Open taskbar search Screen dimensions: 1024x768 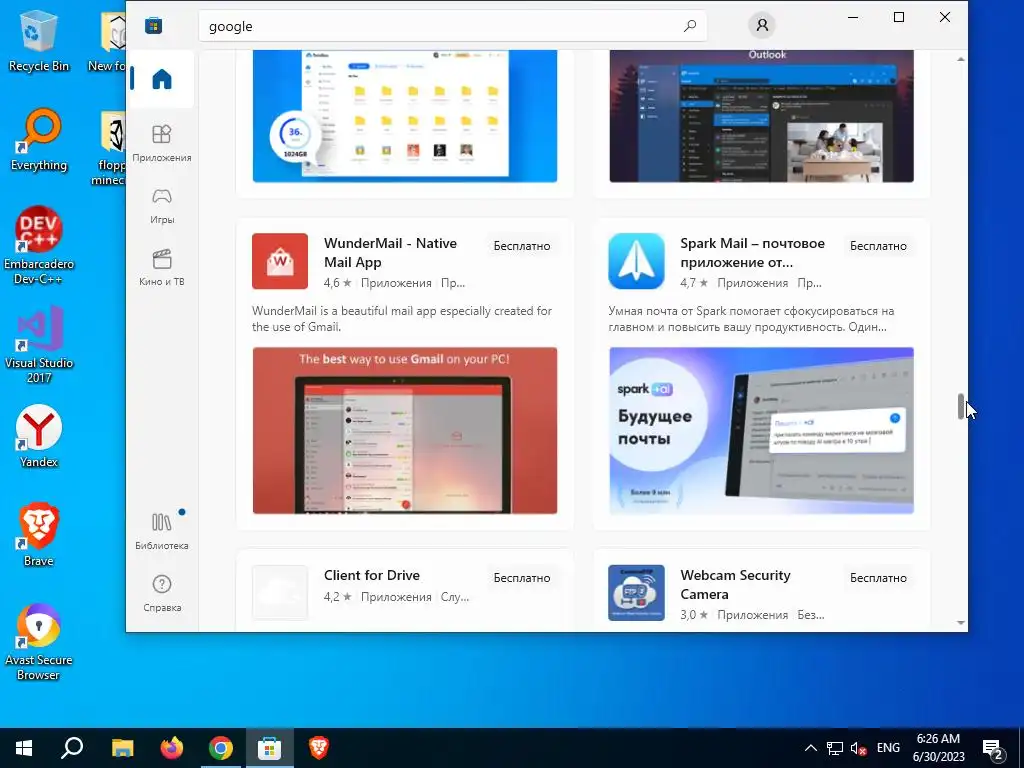(72, 748)
